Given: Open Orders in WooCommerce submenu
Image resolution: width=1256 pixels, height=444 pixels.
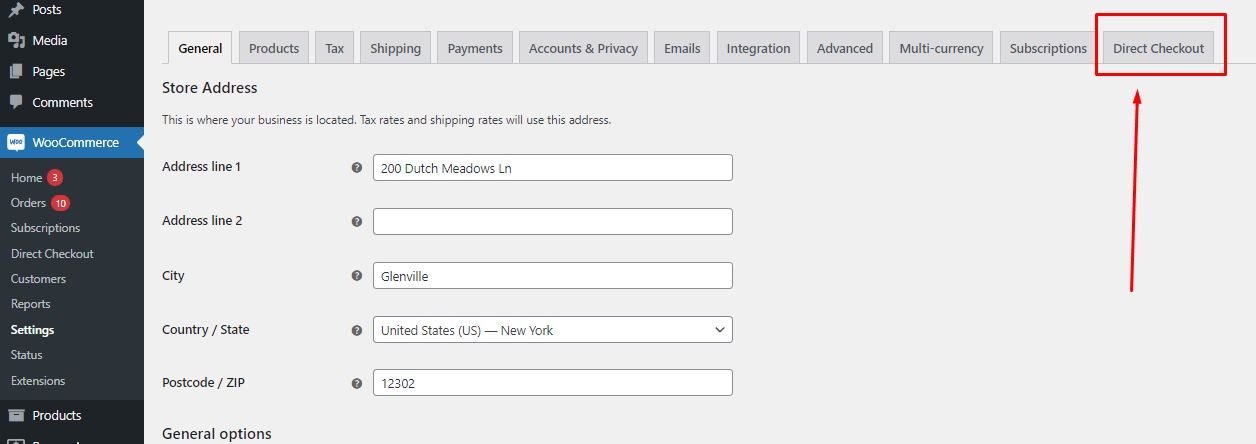Looking at the screenshot, I should (x=28, y=203).
